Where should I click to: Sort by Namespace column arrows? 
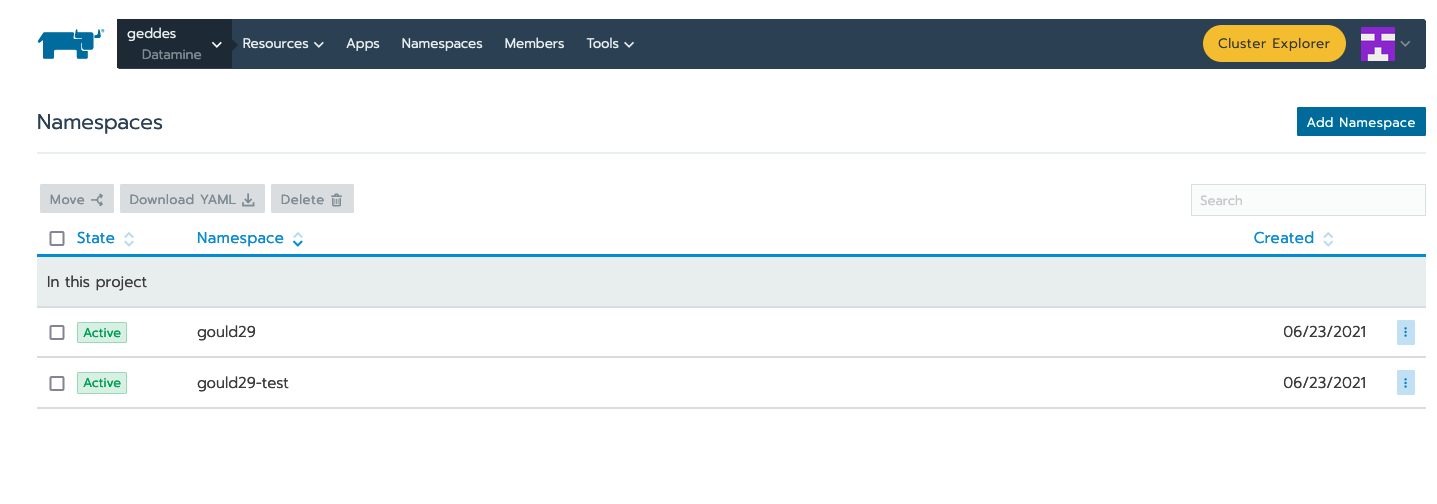[298, 239]
